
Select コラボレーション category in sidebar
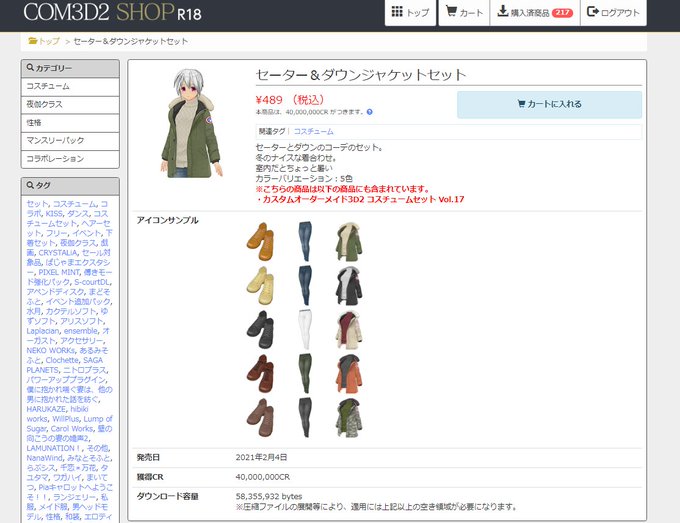[70, 159]
